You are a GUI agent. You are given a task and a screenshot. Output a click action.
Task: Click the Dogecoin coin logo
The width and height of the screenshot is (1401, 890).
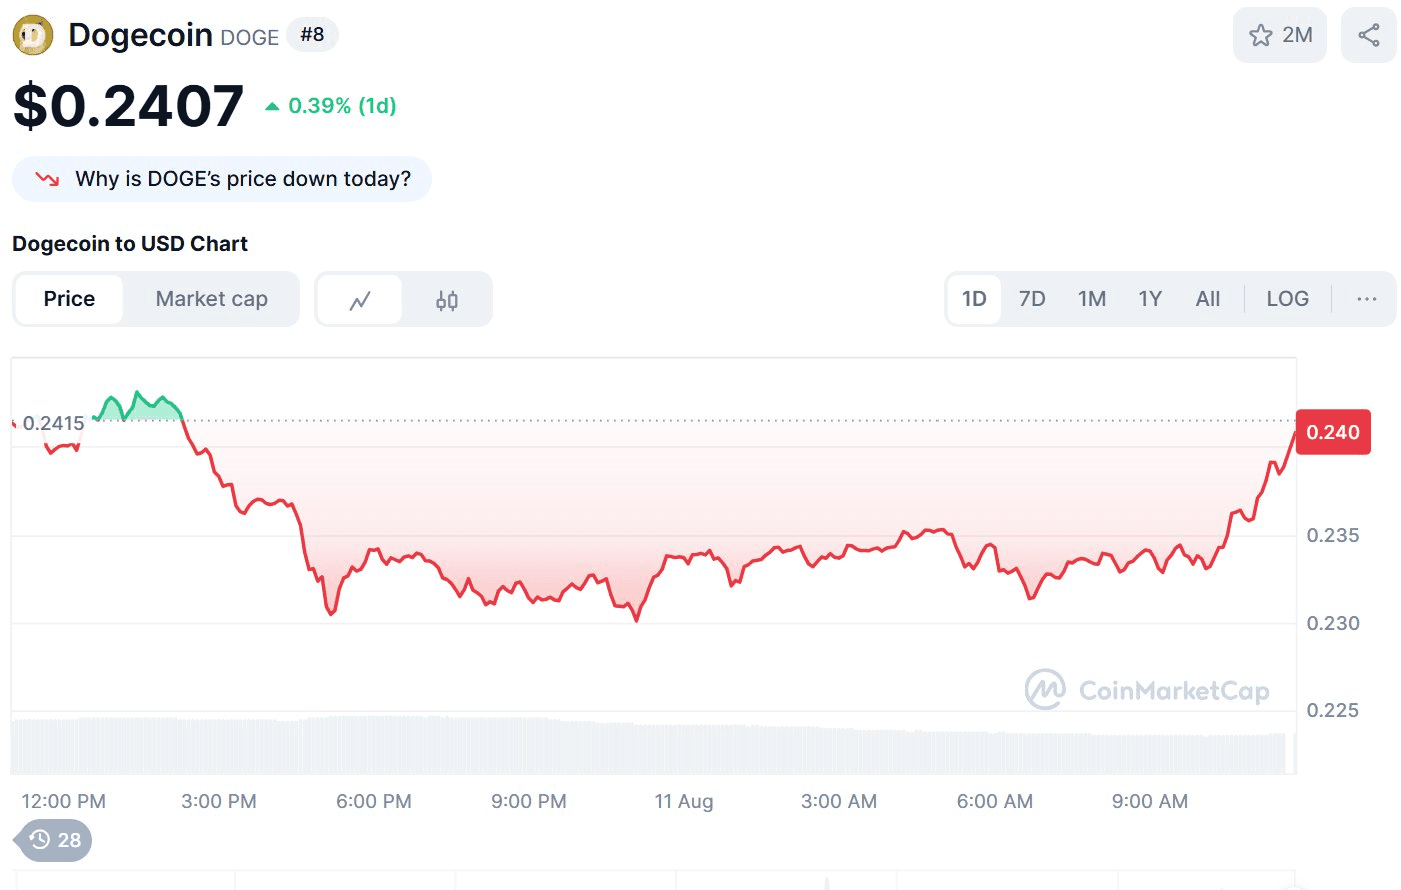[x=32, y=36]
